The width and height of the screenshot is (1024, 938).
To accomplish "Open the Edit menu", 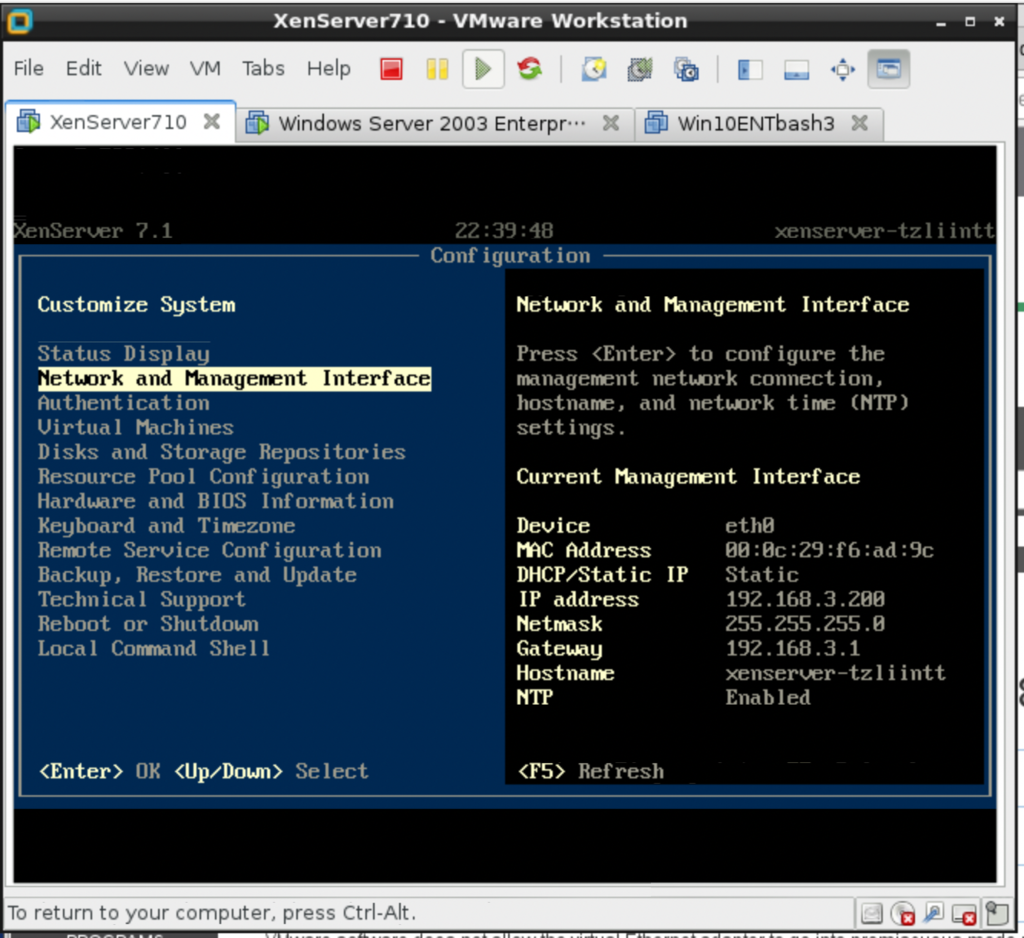I will pos(84,68).
